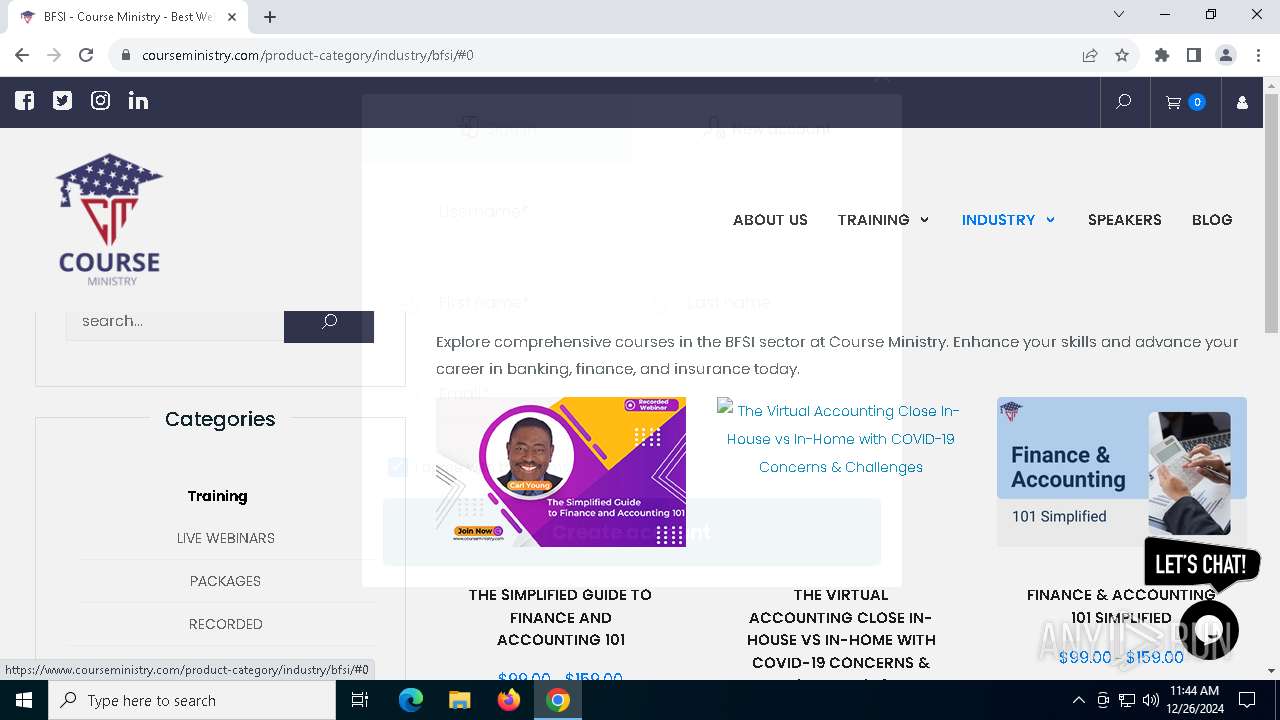The height and width of the screenshot is (720, 1280).
Task: Open the Packages category
Action: pos(226,581)
